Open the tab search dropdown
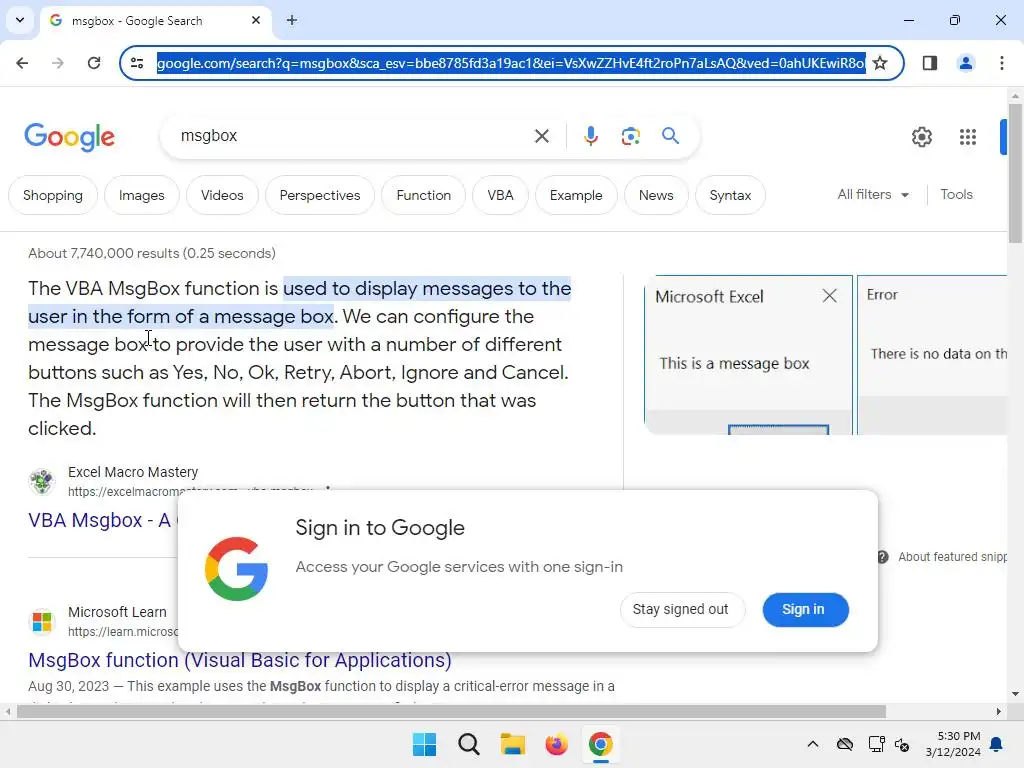1024x768 pixels. click(x=20, y=20)
